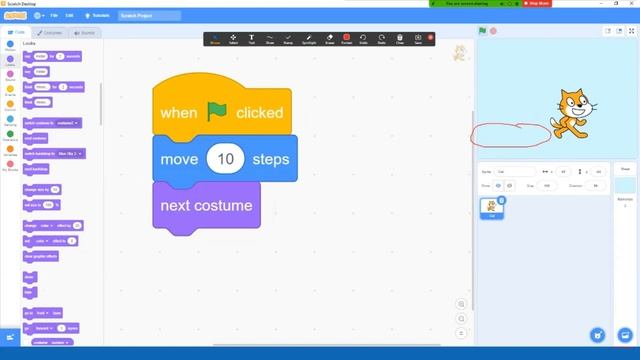Switch to small stage layout

pos(608,31)
